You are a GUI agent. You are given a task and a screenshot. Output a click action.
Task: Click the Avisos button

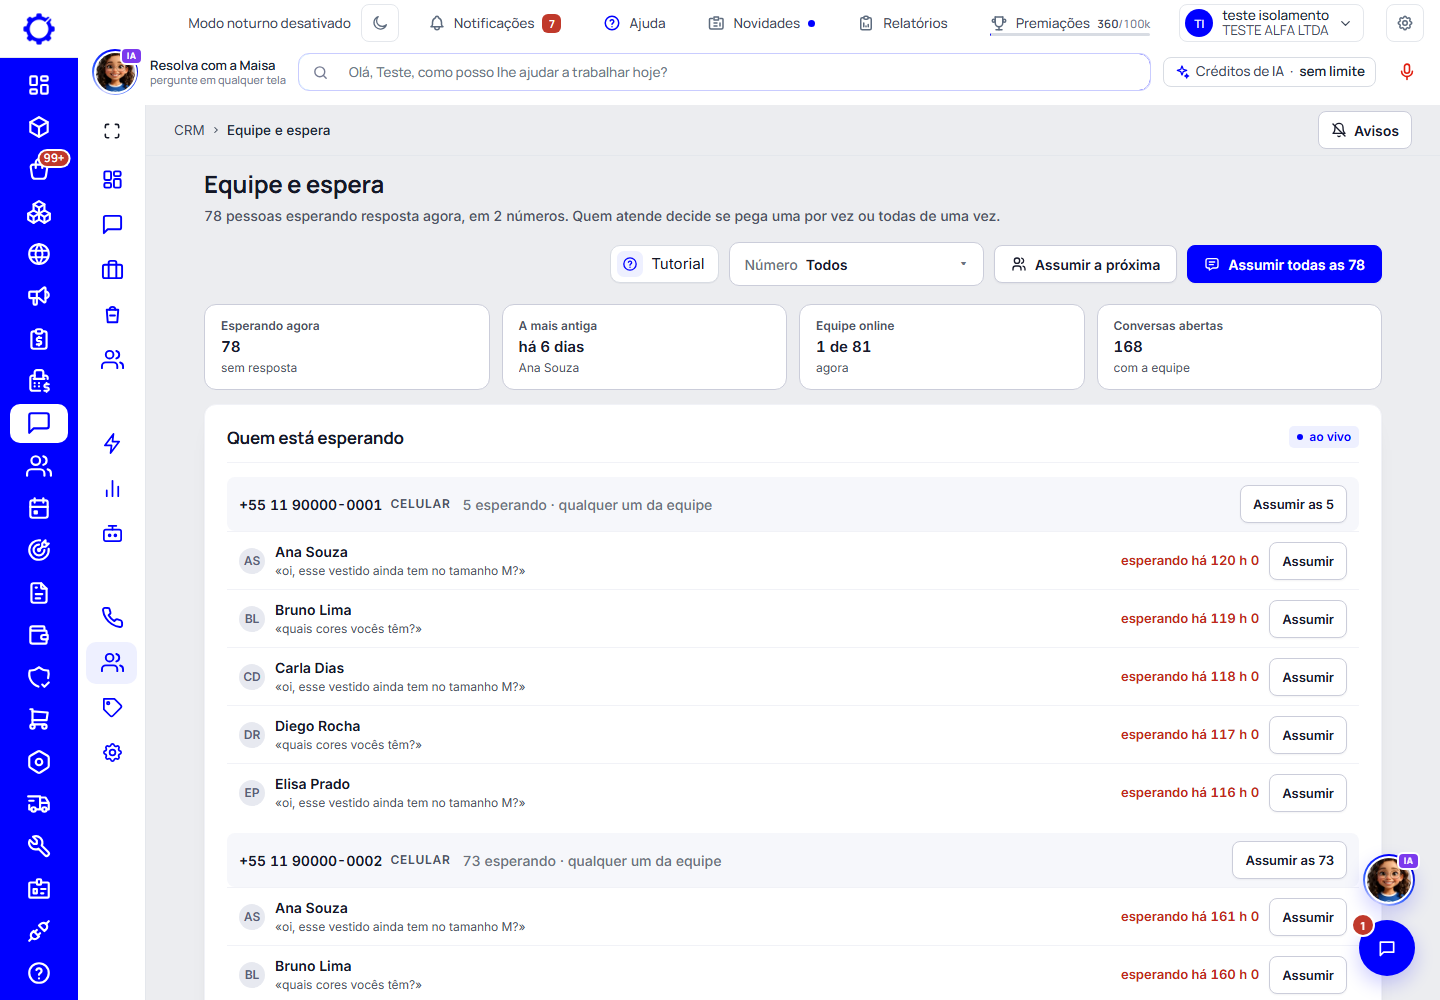coord(1365,131)
